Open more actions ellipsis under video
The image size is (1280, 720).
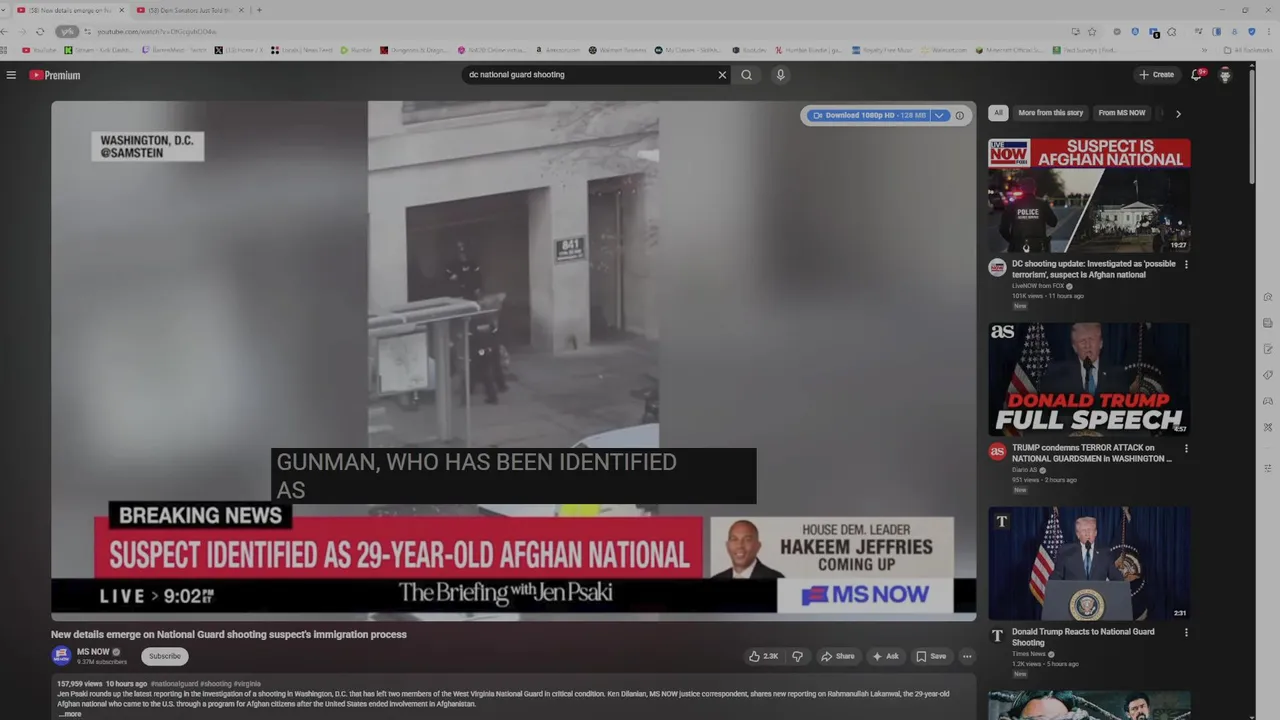coord(967,656)
